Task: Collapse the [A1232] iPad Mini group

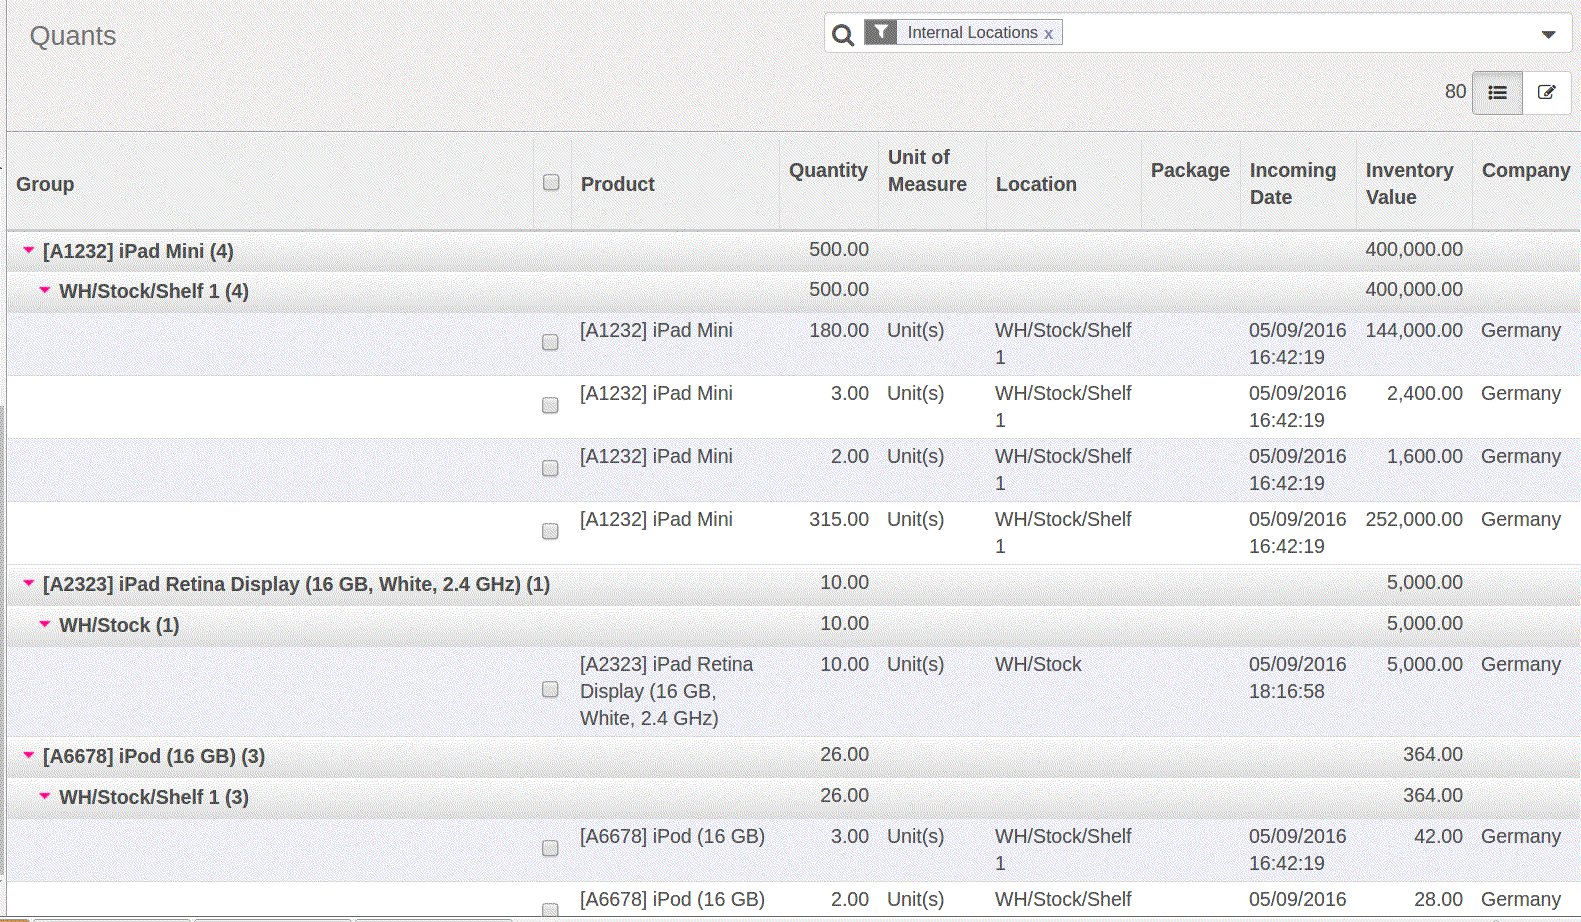Action: point(29,250)
